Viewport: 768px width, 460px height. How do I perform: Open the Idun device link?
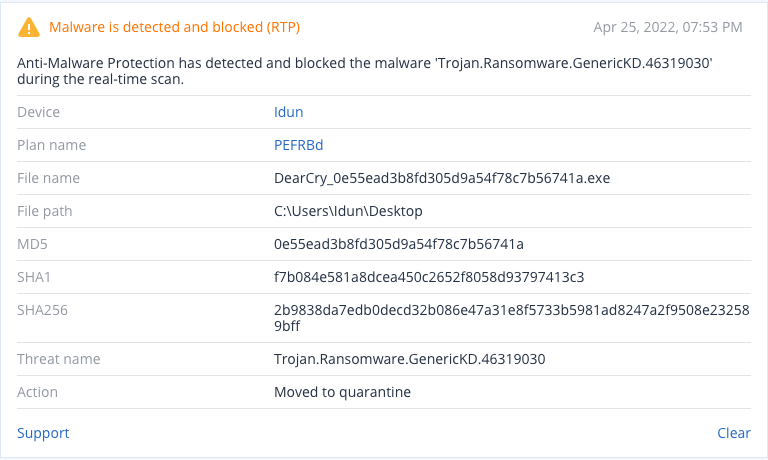(x=288, y=112)
